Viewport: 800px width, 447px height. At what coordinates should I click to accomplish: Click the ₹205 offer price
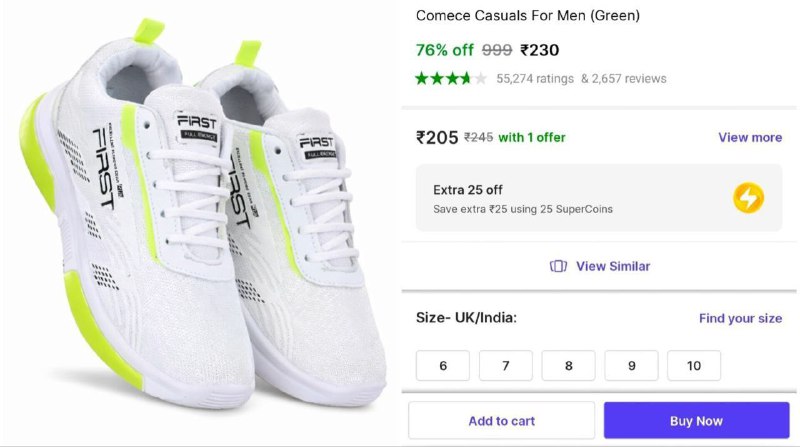[437, 138]
